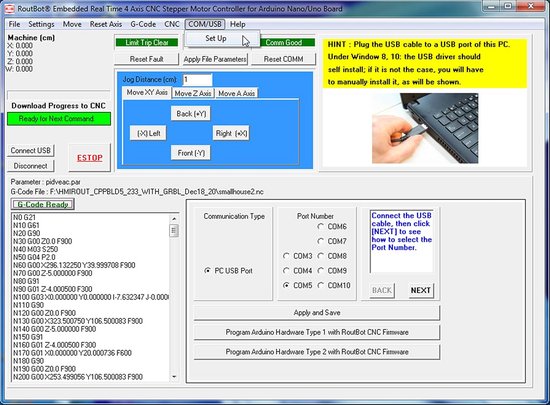The height and width of the screenshot is (405, 550).
Task: Click the Parameter : pidveac.par text
Action: [x=46, y=182]
